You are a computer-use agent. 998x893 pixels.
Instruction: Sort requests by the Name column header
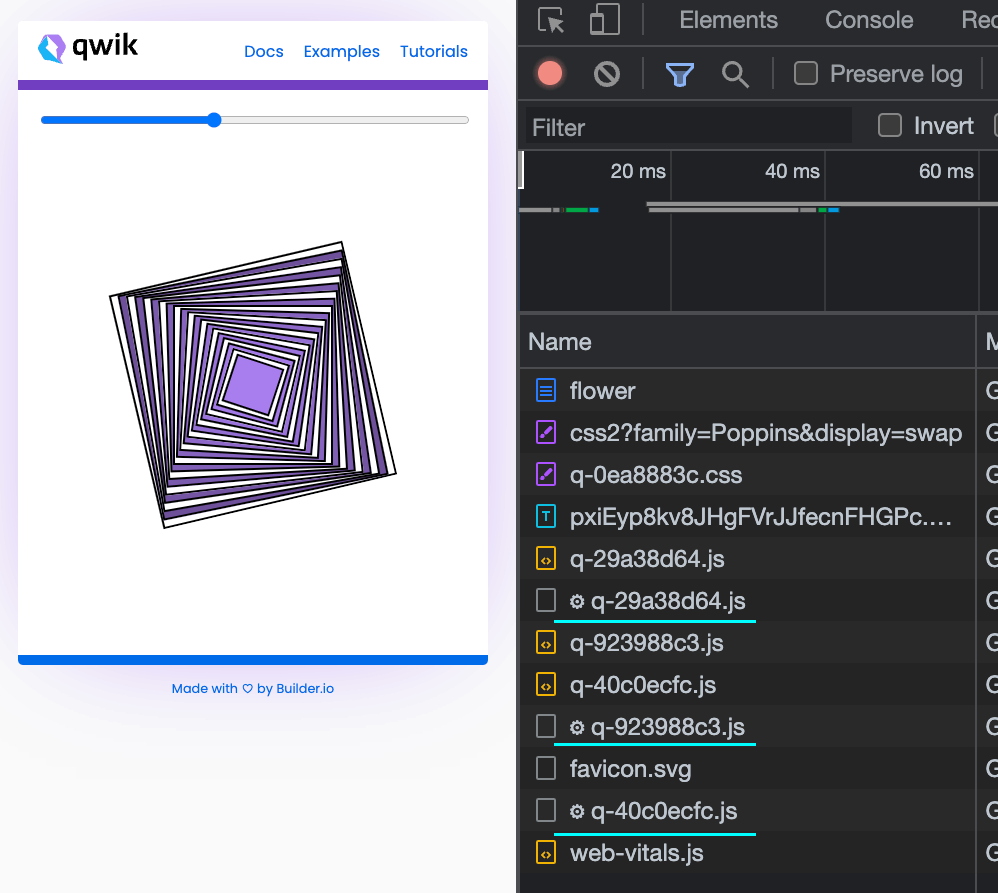click(747, 342)
